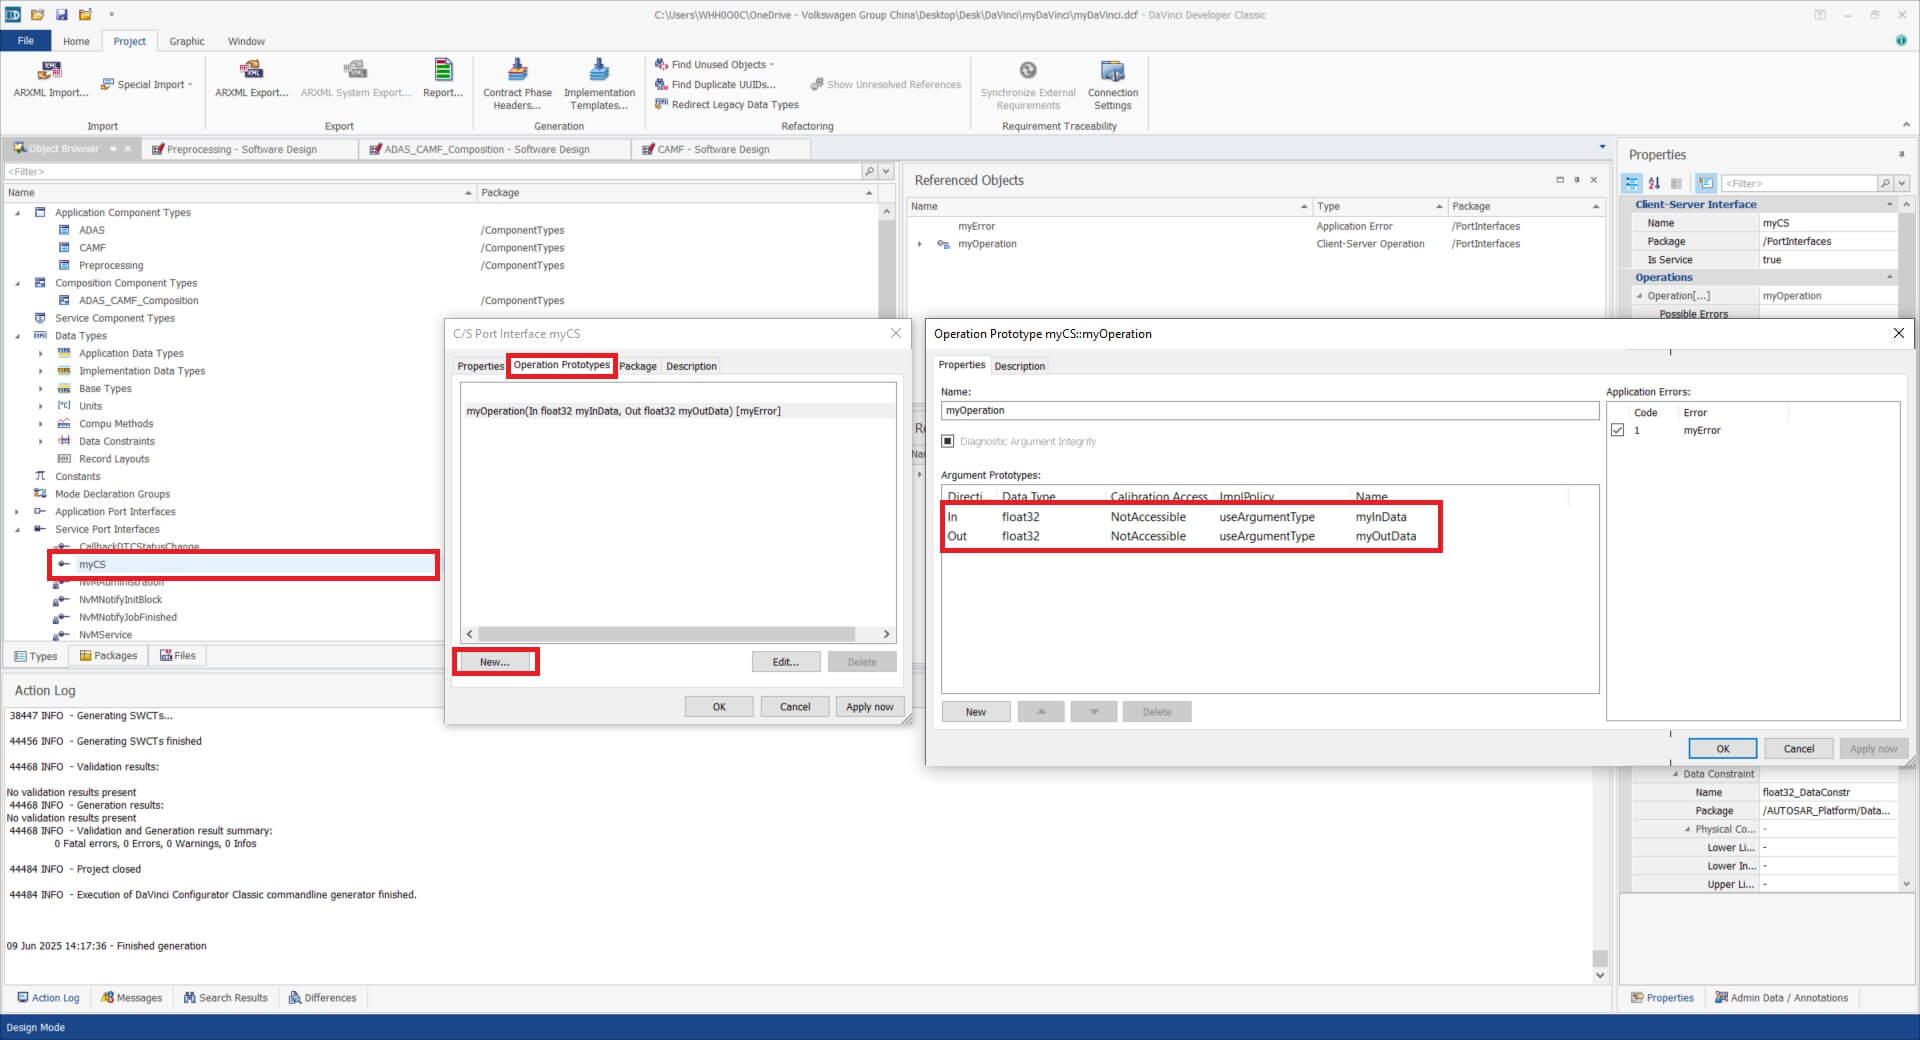Click the operation Name input field

[1268, 411]
